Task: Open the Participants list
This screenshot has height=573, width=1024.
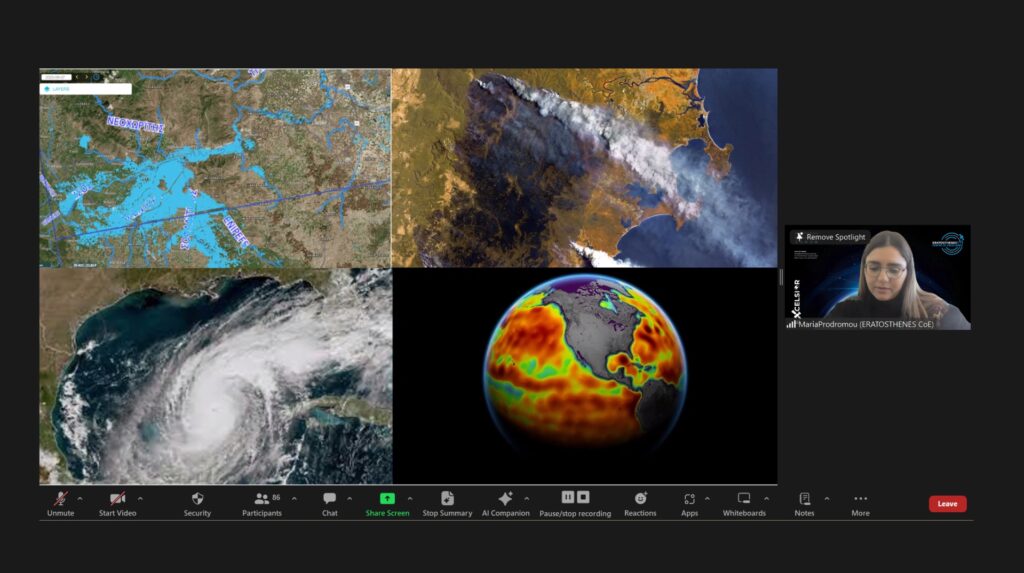Action: 262,498
